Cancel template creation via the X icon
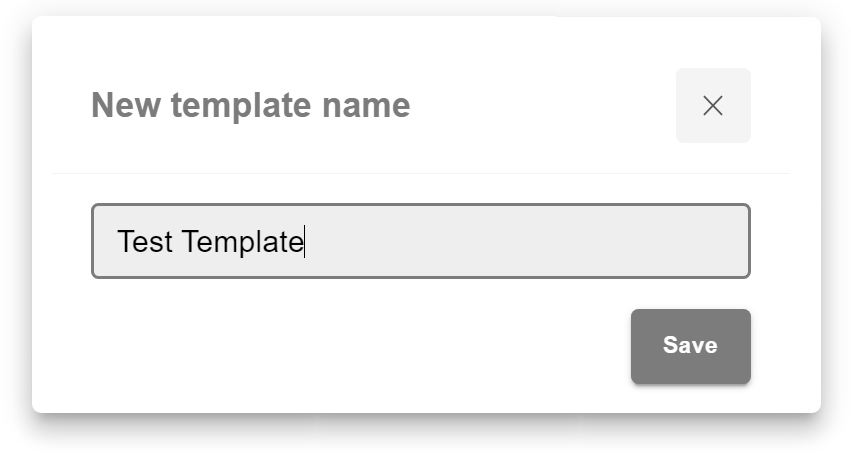 click(713, 106)
